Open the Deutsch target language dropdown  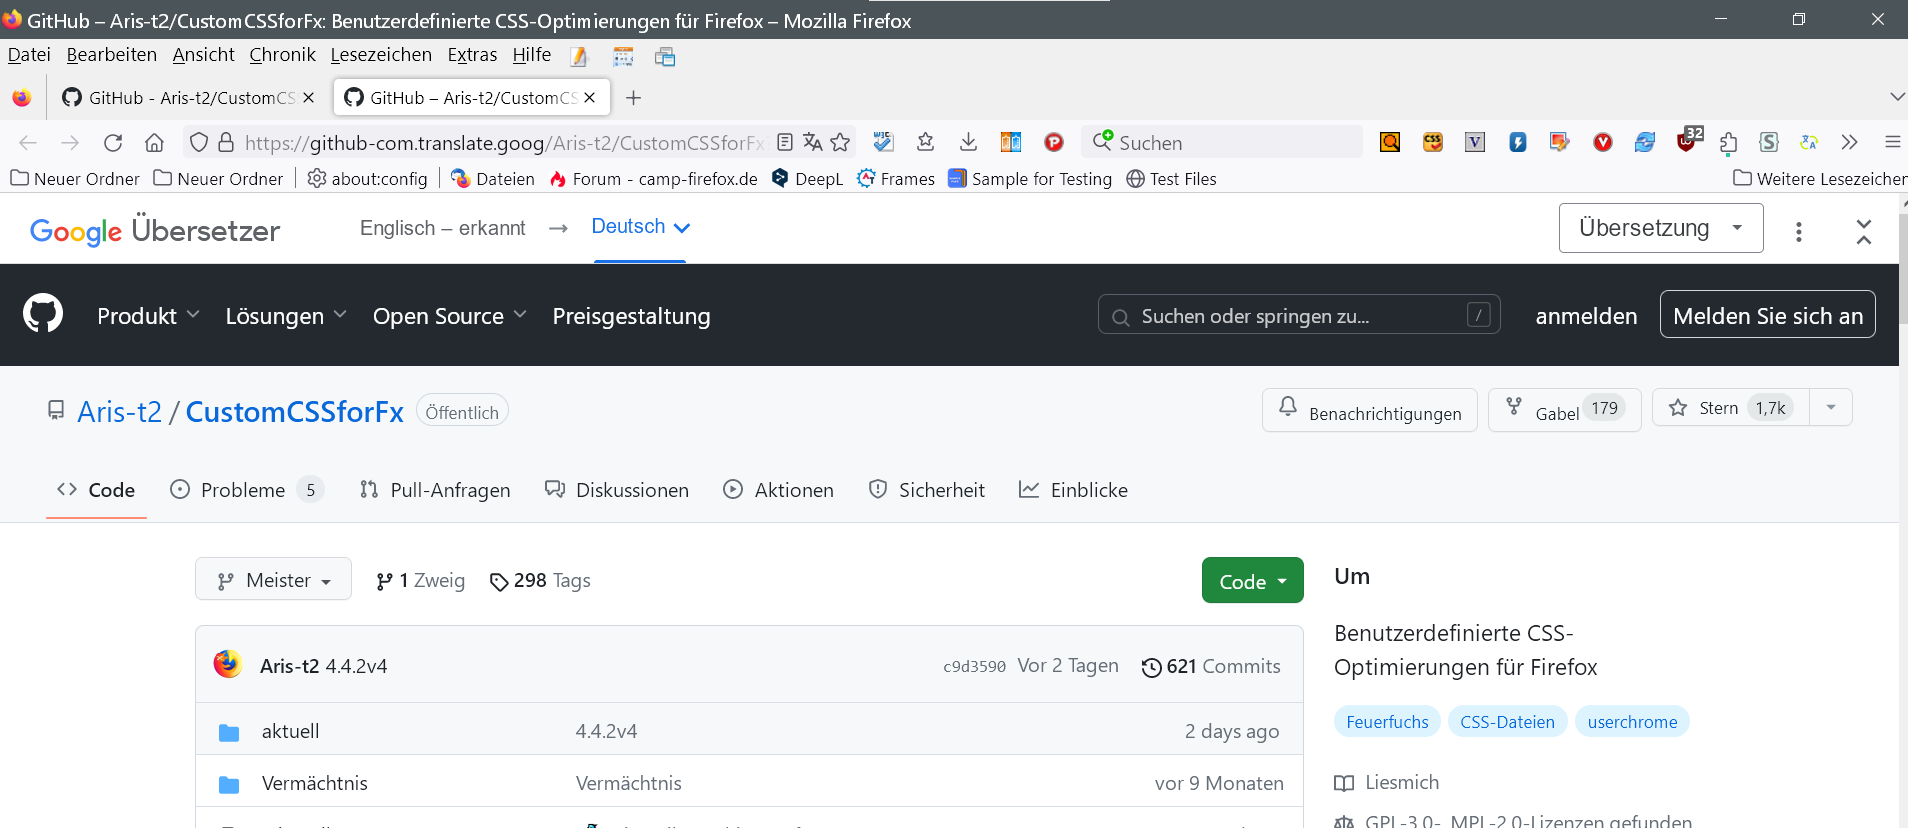640,227
